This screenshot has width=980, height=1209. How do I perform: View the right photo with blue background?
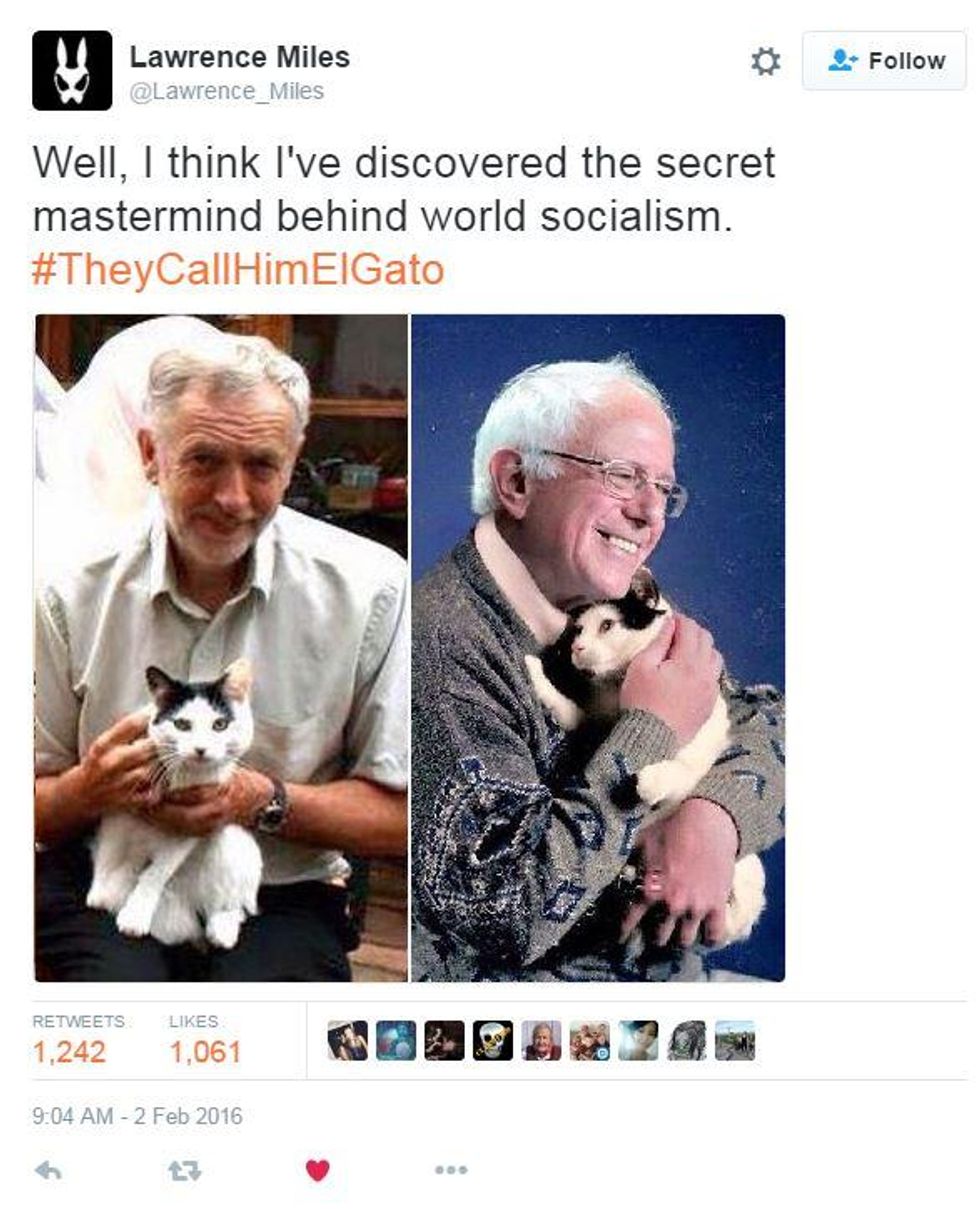[598, 648]
